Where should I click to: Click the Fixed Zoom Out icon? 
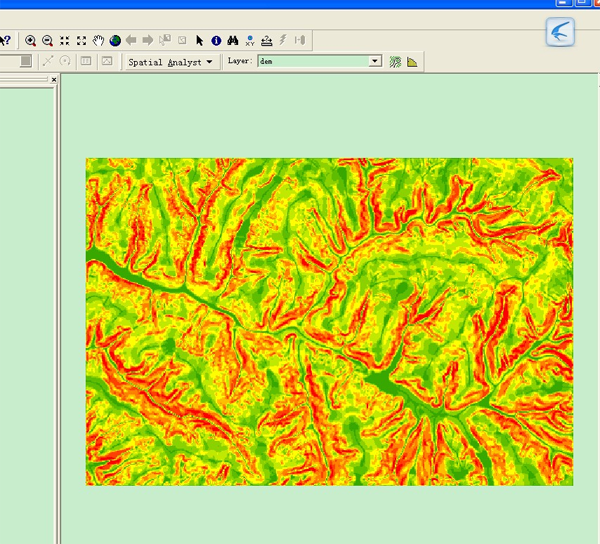[x=81, y=41]
